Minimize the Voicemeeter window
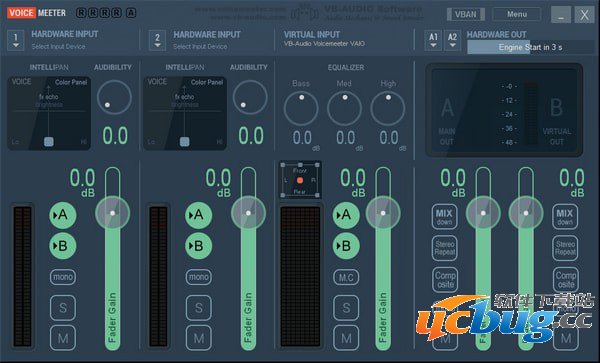Viewport: 600px width, 363px height. tap(561, 15)
